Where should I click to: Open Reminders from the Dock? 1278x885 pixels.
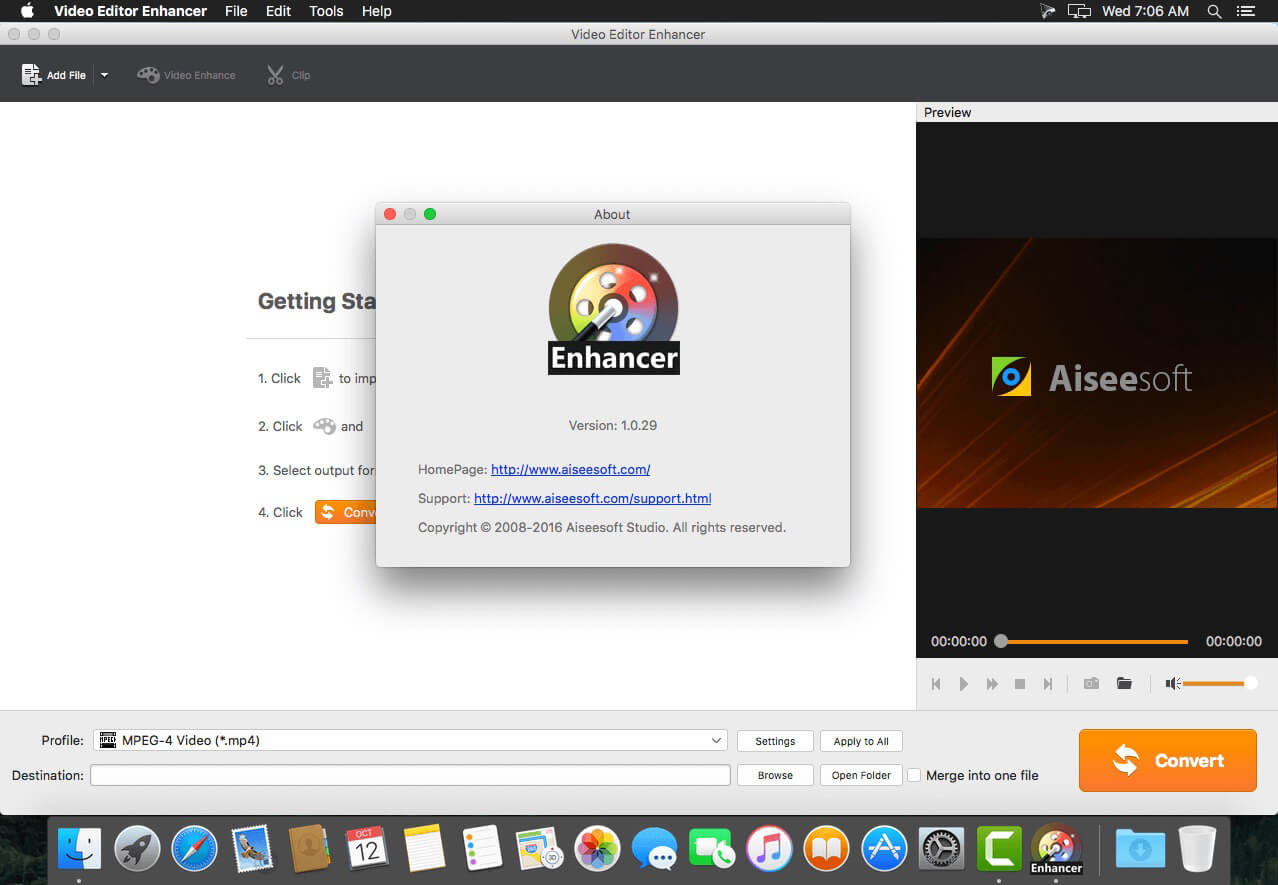[x=483, y=848]
